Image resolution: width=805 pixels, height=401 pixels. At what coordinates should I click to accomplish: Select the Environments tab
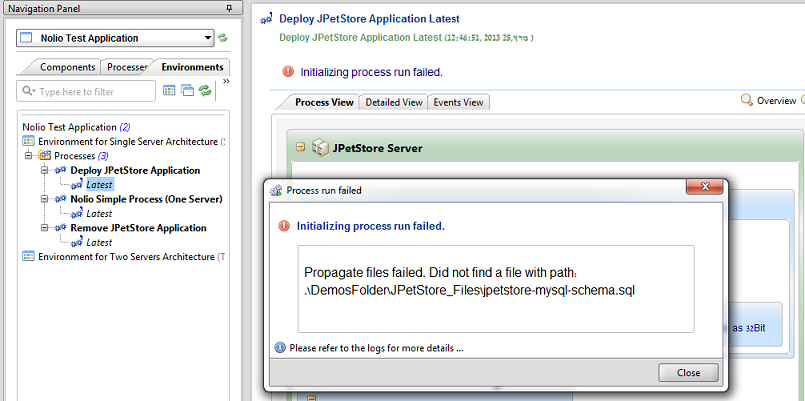click(192, 67)
